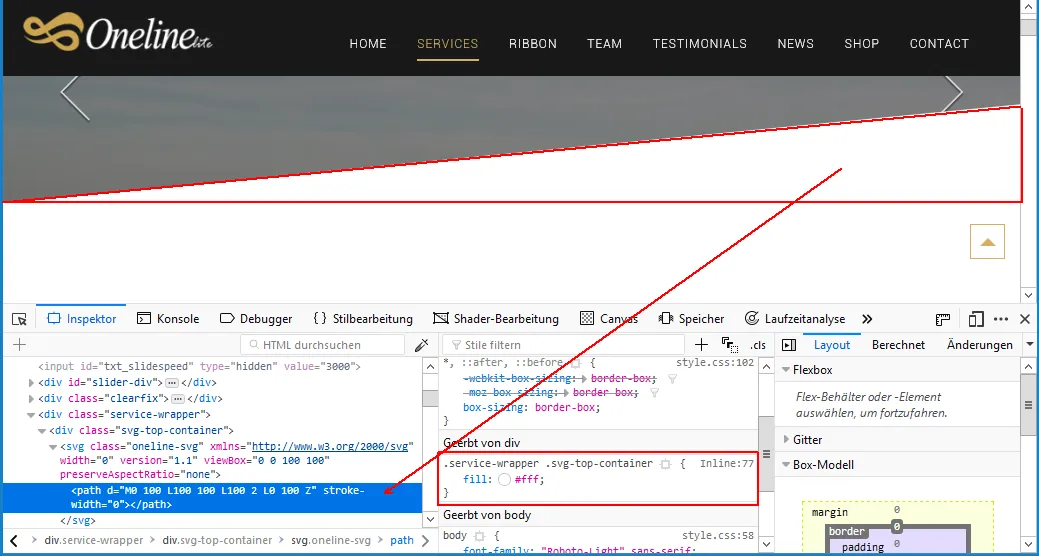Go to the HOME nav link
Screen dimensions: 1039x556
pos(368,44)
